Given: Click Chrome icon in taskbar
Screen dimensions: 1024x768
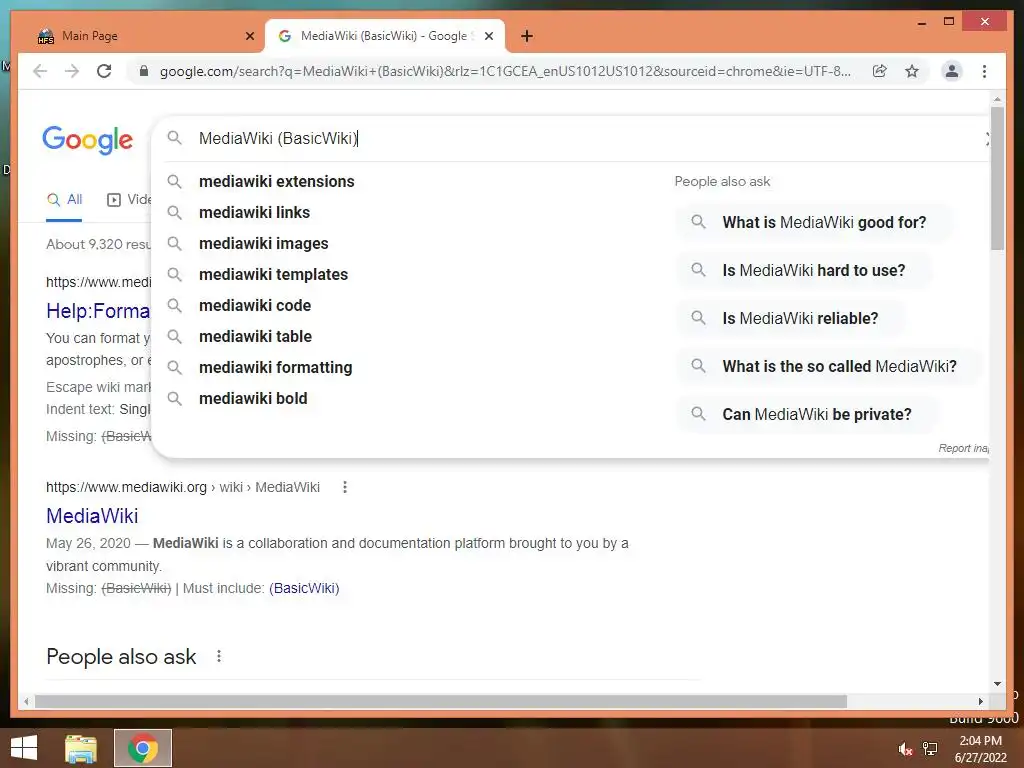Looking at the screenshot, I should (x=143, y=748).
